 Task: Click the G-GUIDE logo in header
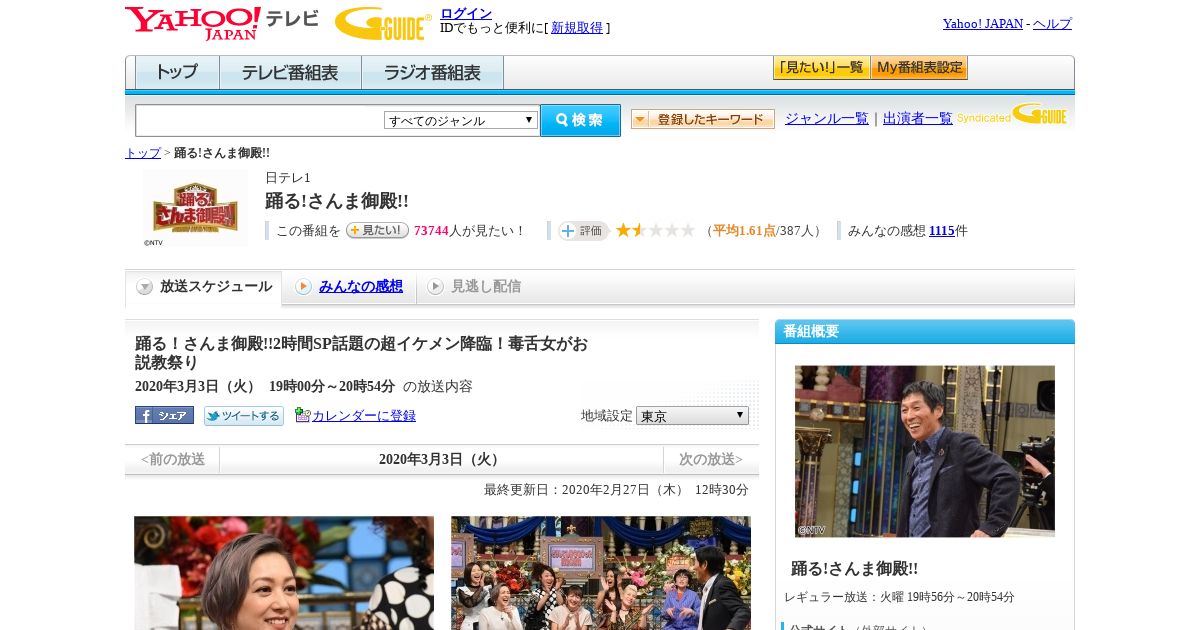coord(383,23)
